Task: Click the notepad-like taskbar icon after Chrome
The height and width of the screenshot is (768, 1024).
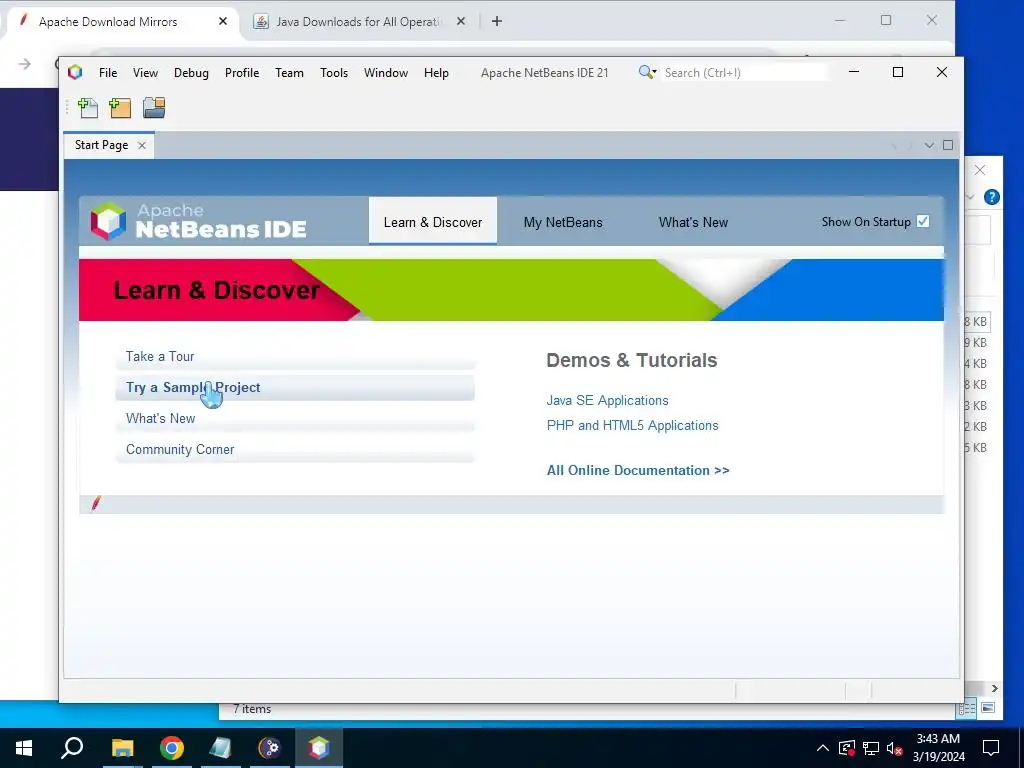Action: [221, 748]
